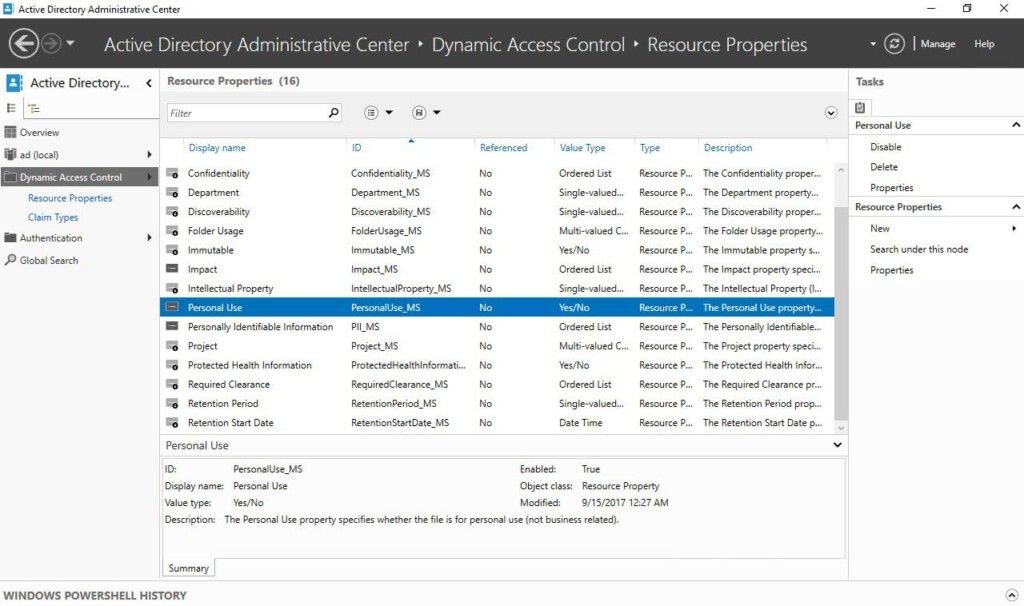Image resolution: width=1024 pixels, height=606 pixels.
Task: Select the Department row icon
Action: click(x=172, y=193)
